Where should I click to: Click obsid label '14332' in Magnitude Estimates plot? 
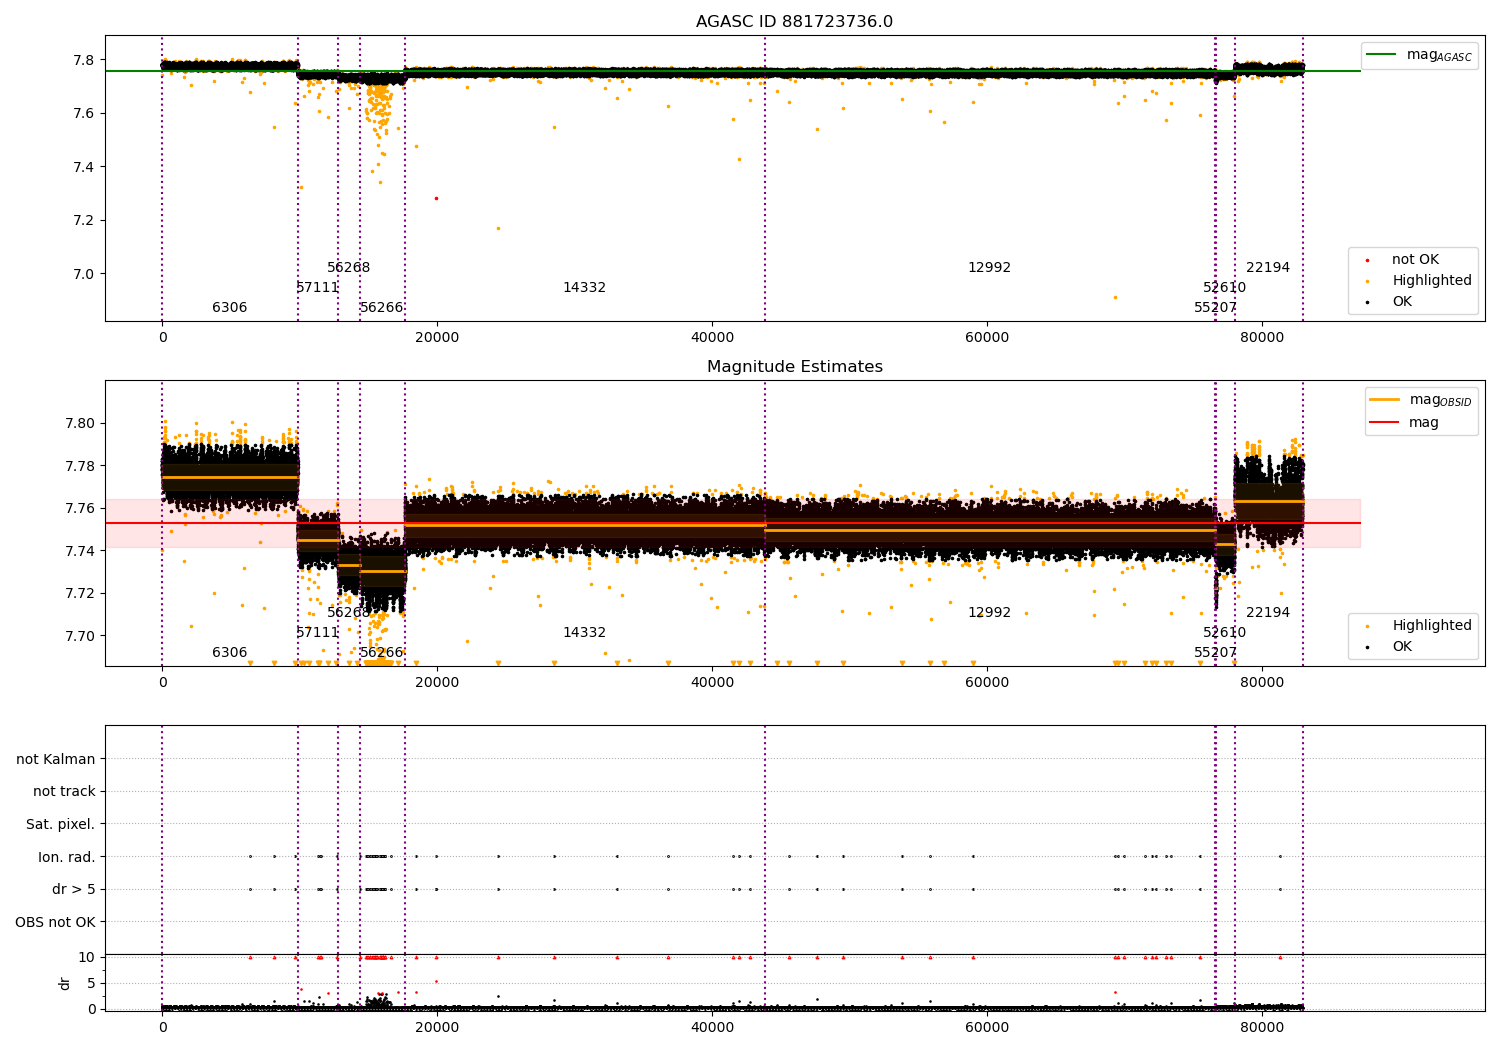(x=584, y=633)
